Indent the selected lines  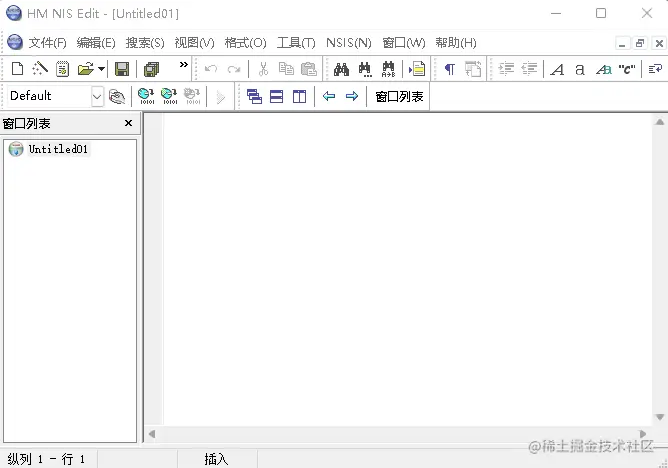coord(506,69)
